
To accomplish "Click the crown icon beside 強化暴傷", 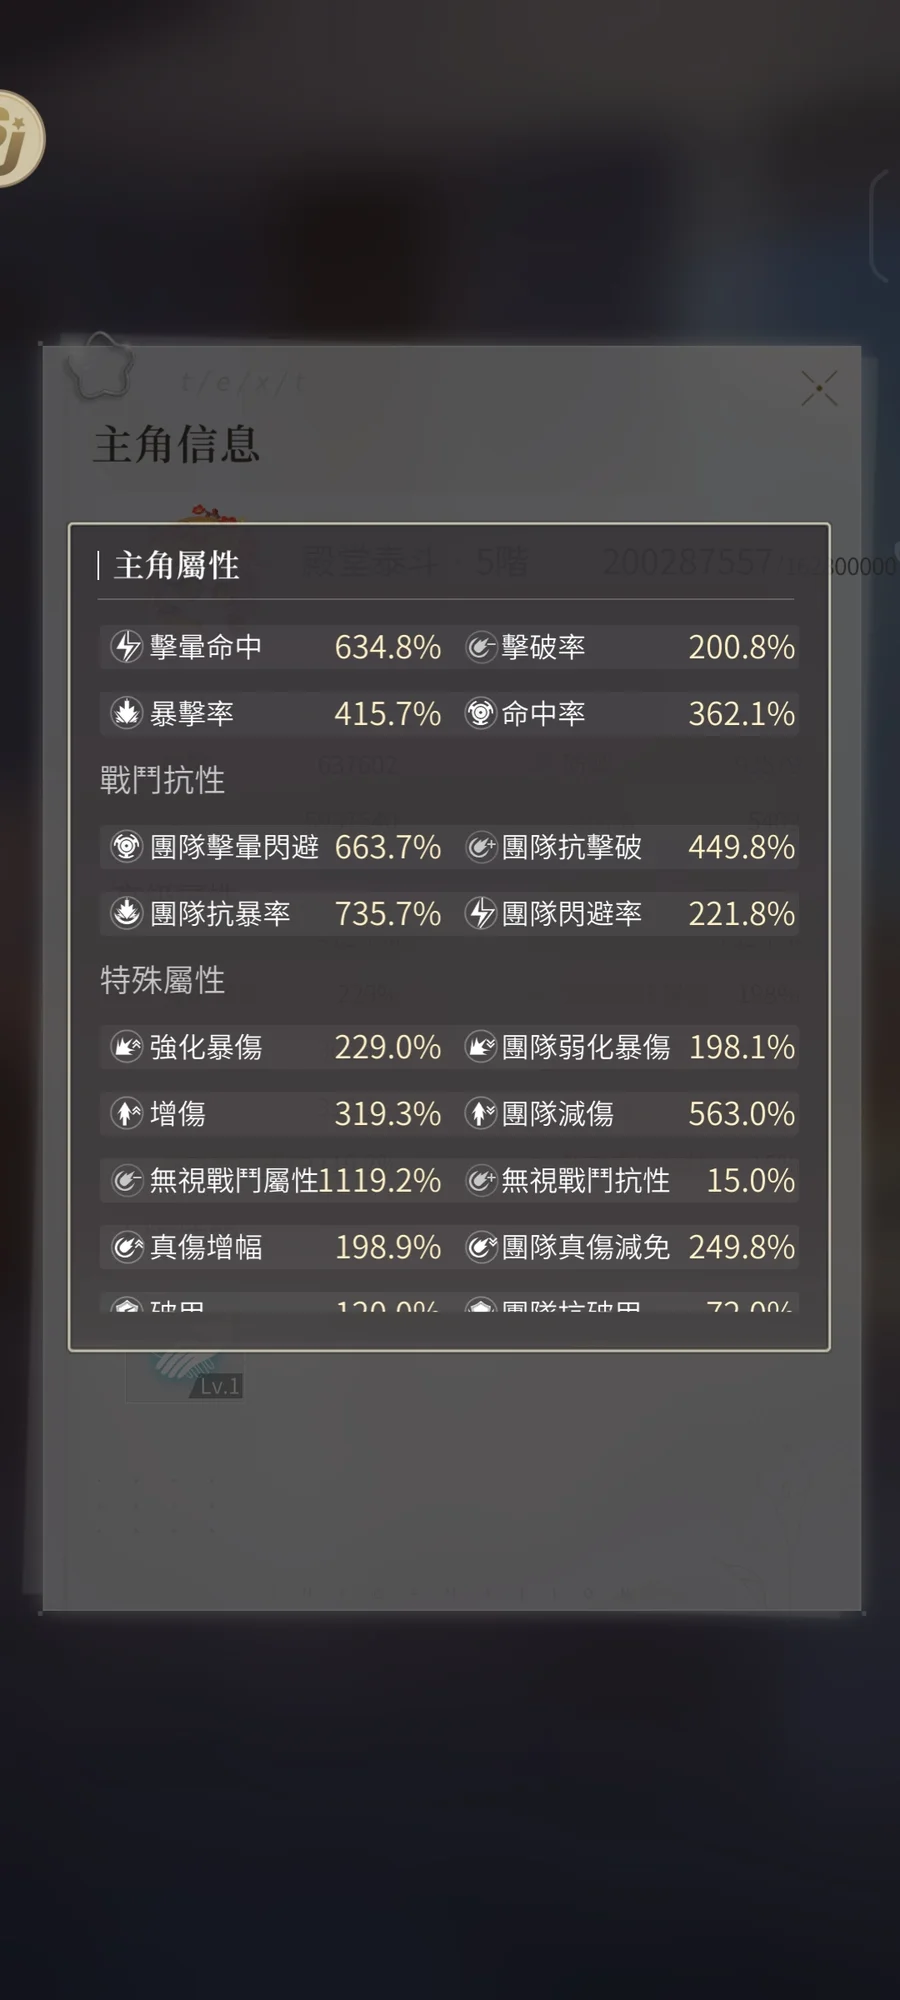I will click(127, 1047).
